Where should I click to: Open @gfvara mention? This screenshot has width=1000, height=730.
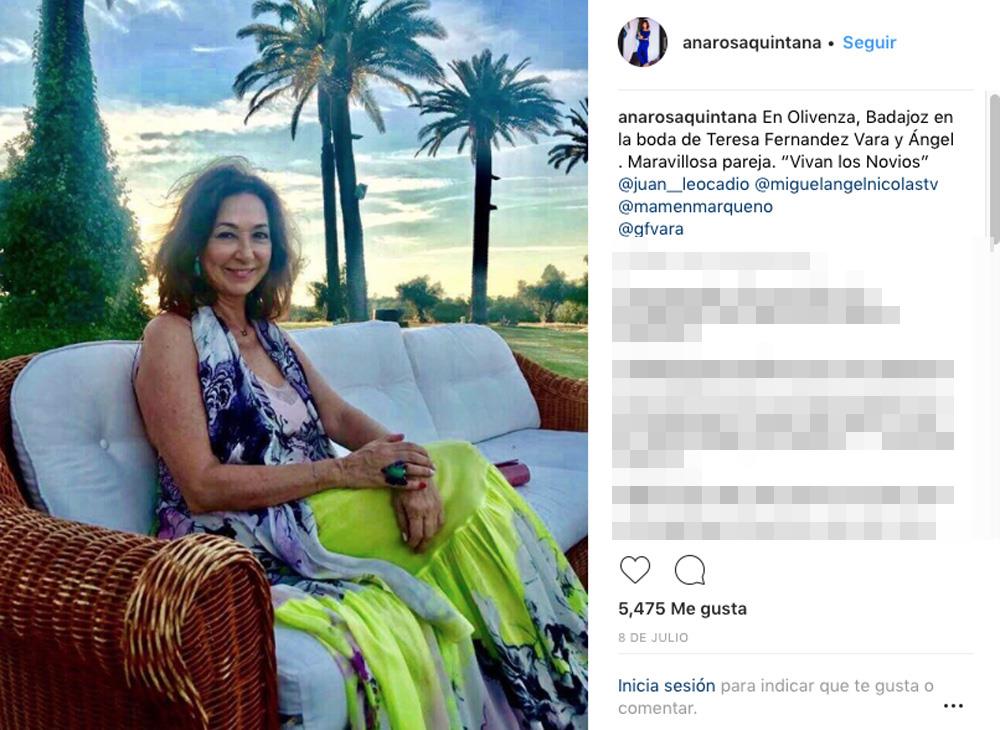point(651,229)
